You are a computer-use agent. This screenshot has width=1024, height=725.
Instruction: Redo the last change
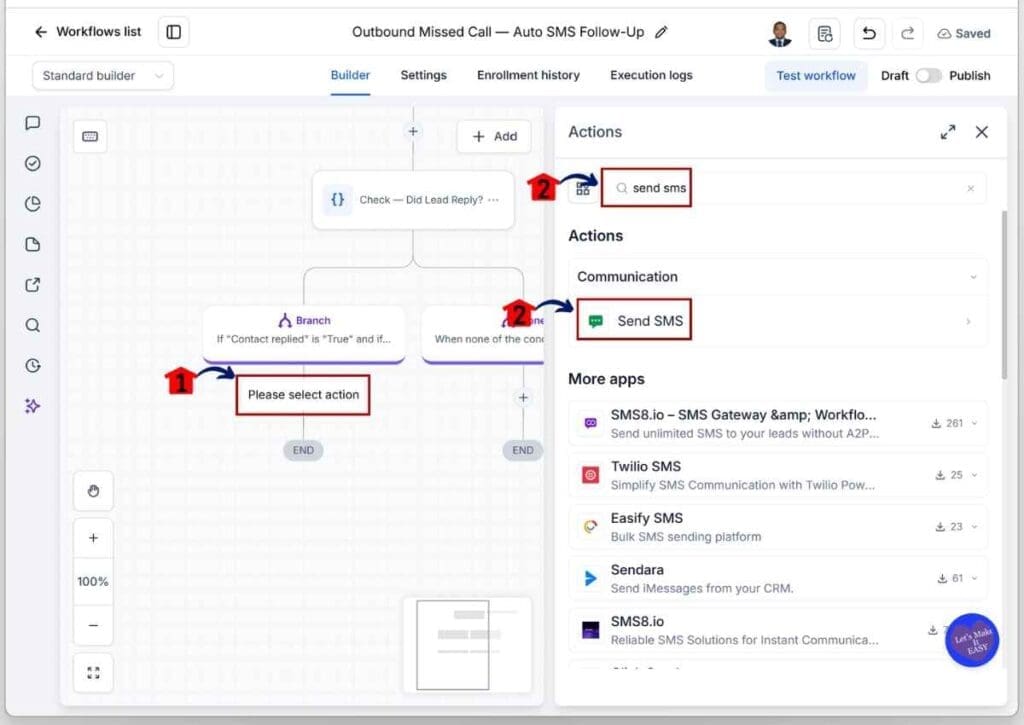(x=908, y=33)
